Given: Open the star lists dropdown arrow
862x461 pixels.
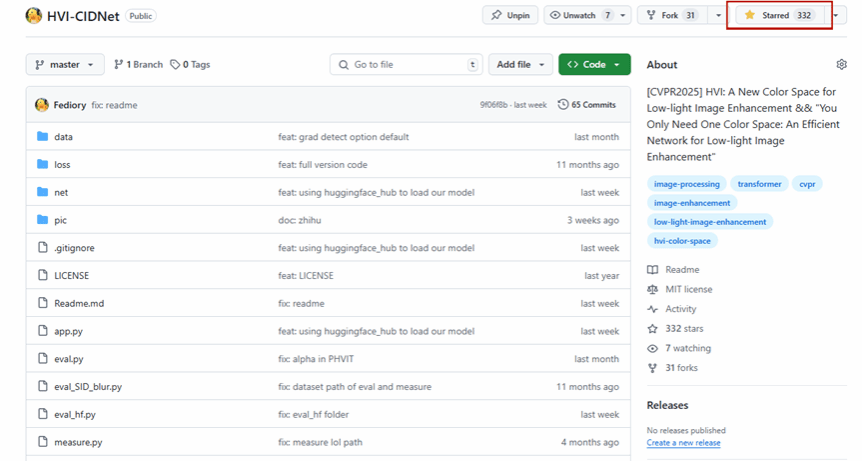Looking at the screenshot, I should (835, 16).
